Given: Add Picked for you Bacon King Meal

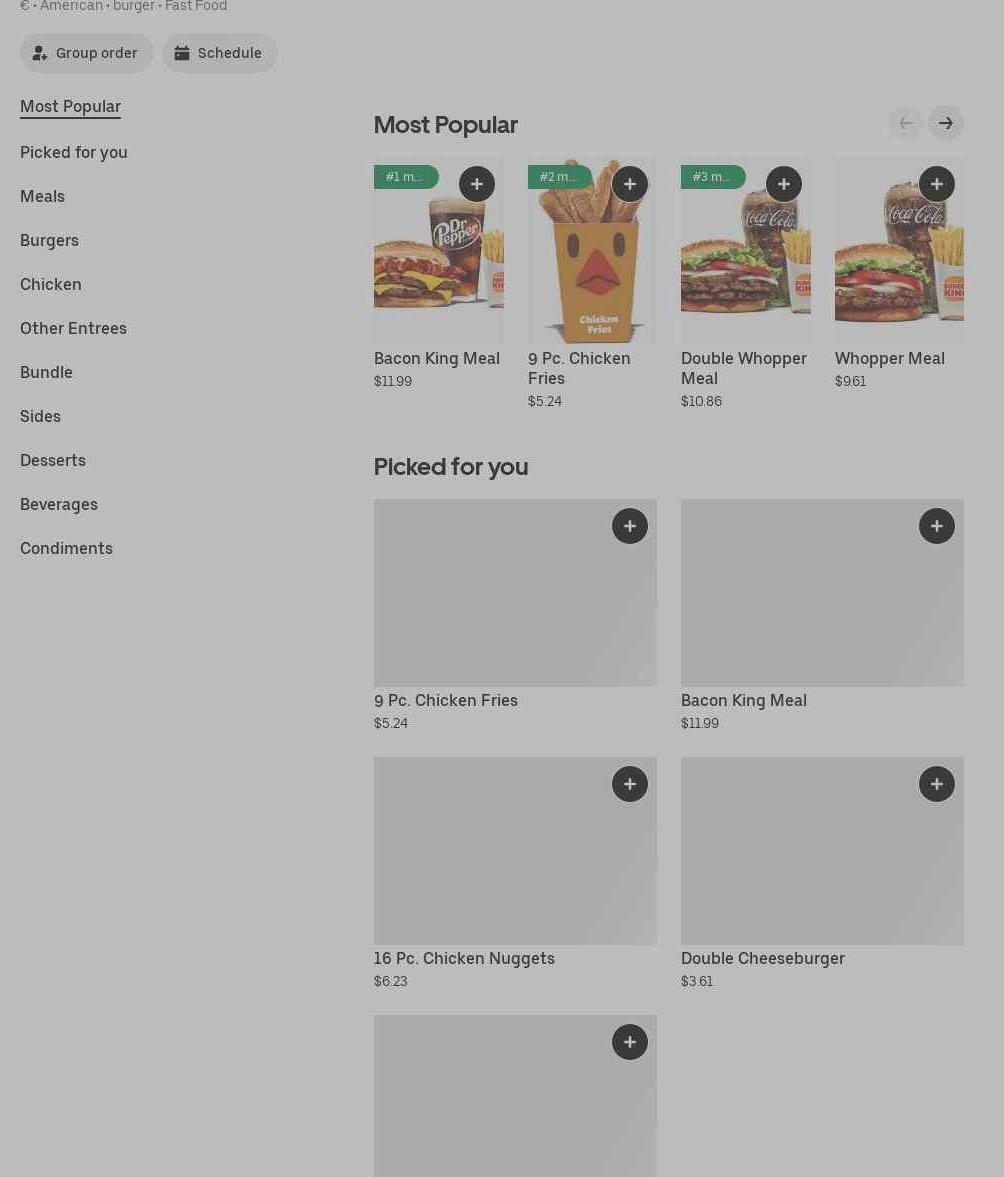Looking at the screenshot, I should tap(937, 526).
